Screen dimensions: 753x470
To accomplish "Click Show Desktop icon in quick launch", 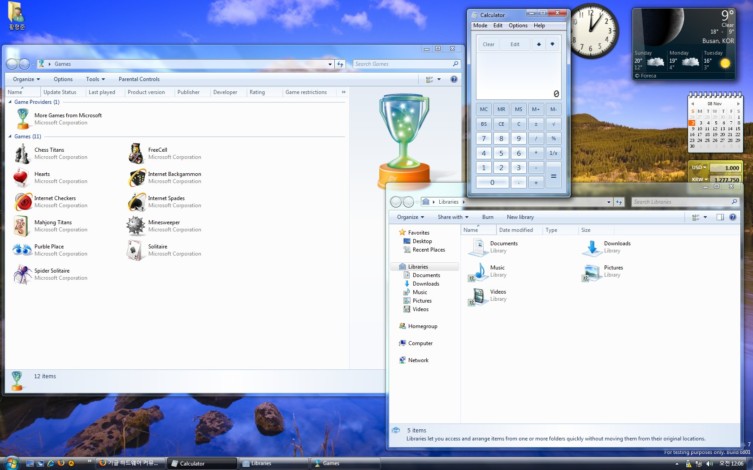I will pyautogui.click(x=30, y=463).
